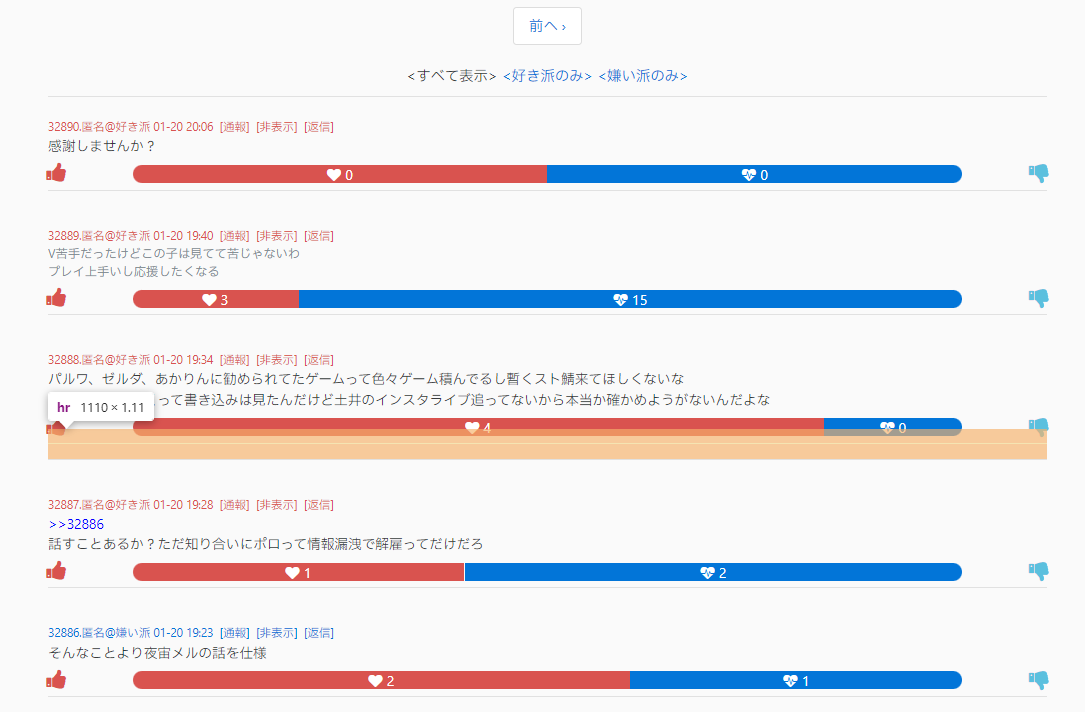Hide post 32890 using its 非表示 toggle
1085x712 pixels.
pyautogui.click(x=278, y=126)
